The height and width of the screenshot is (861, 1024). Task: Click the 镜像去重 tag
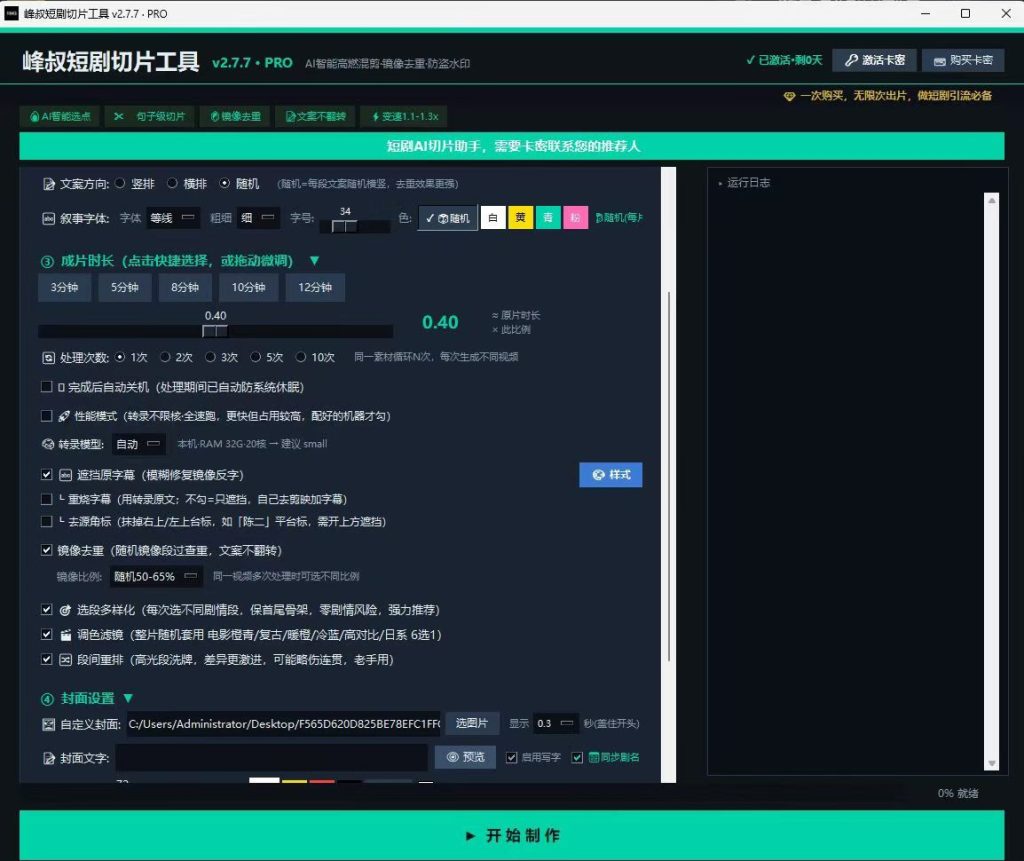tap(235, 116)
